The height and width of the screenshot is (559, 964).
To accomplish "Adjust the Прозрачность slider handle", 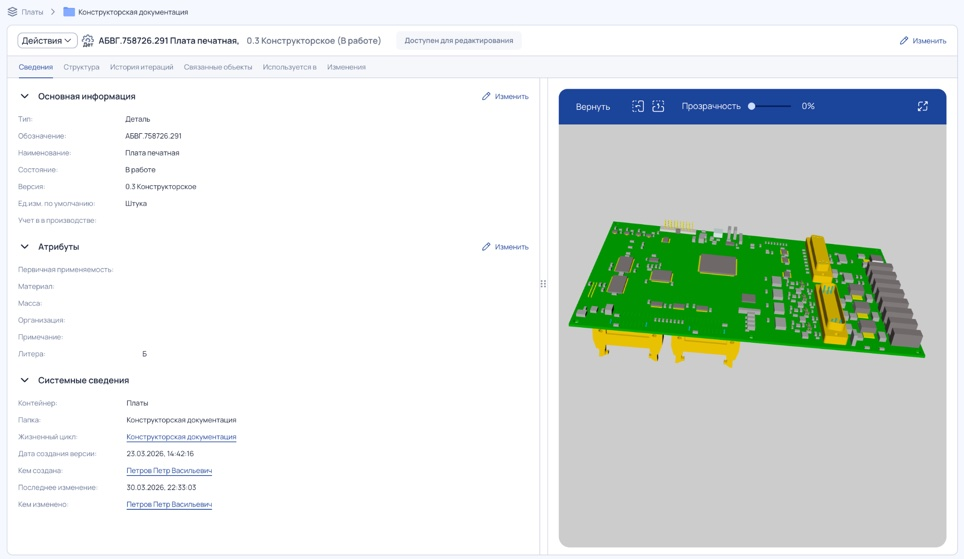I will (x=751, y=106).
